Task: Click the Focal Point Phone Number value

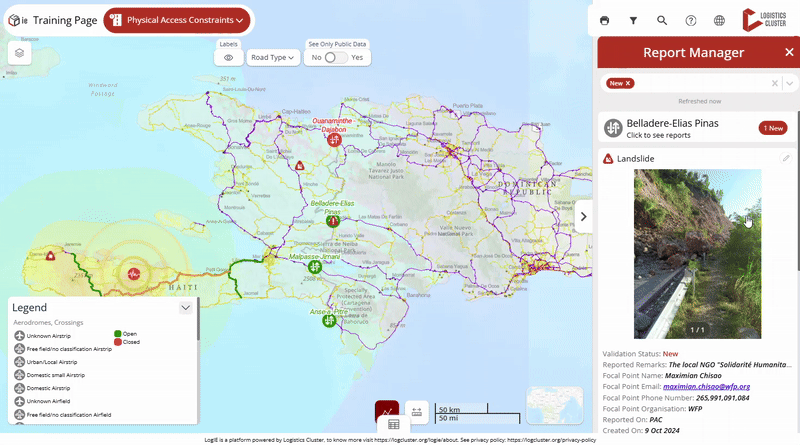Action: pos(722,398)
